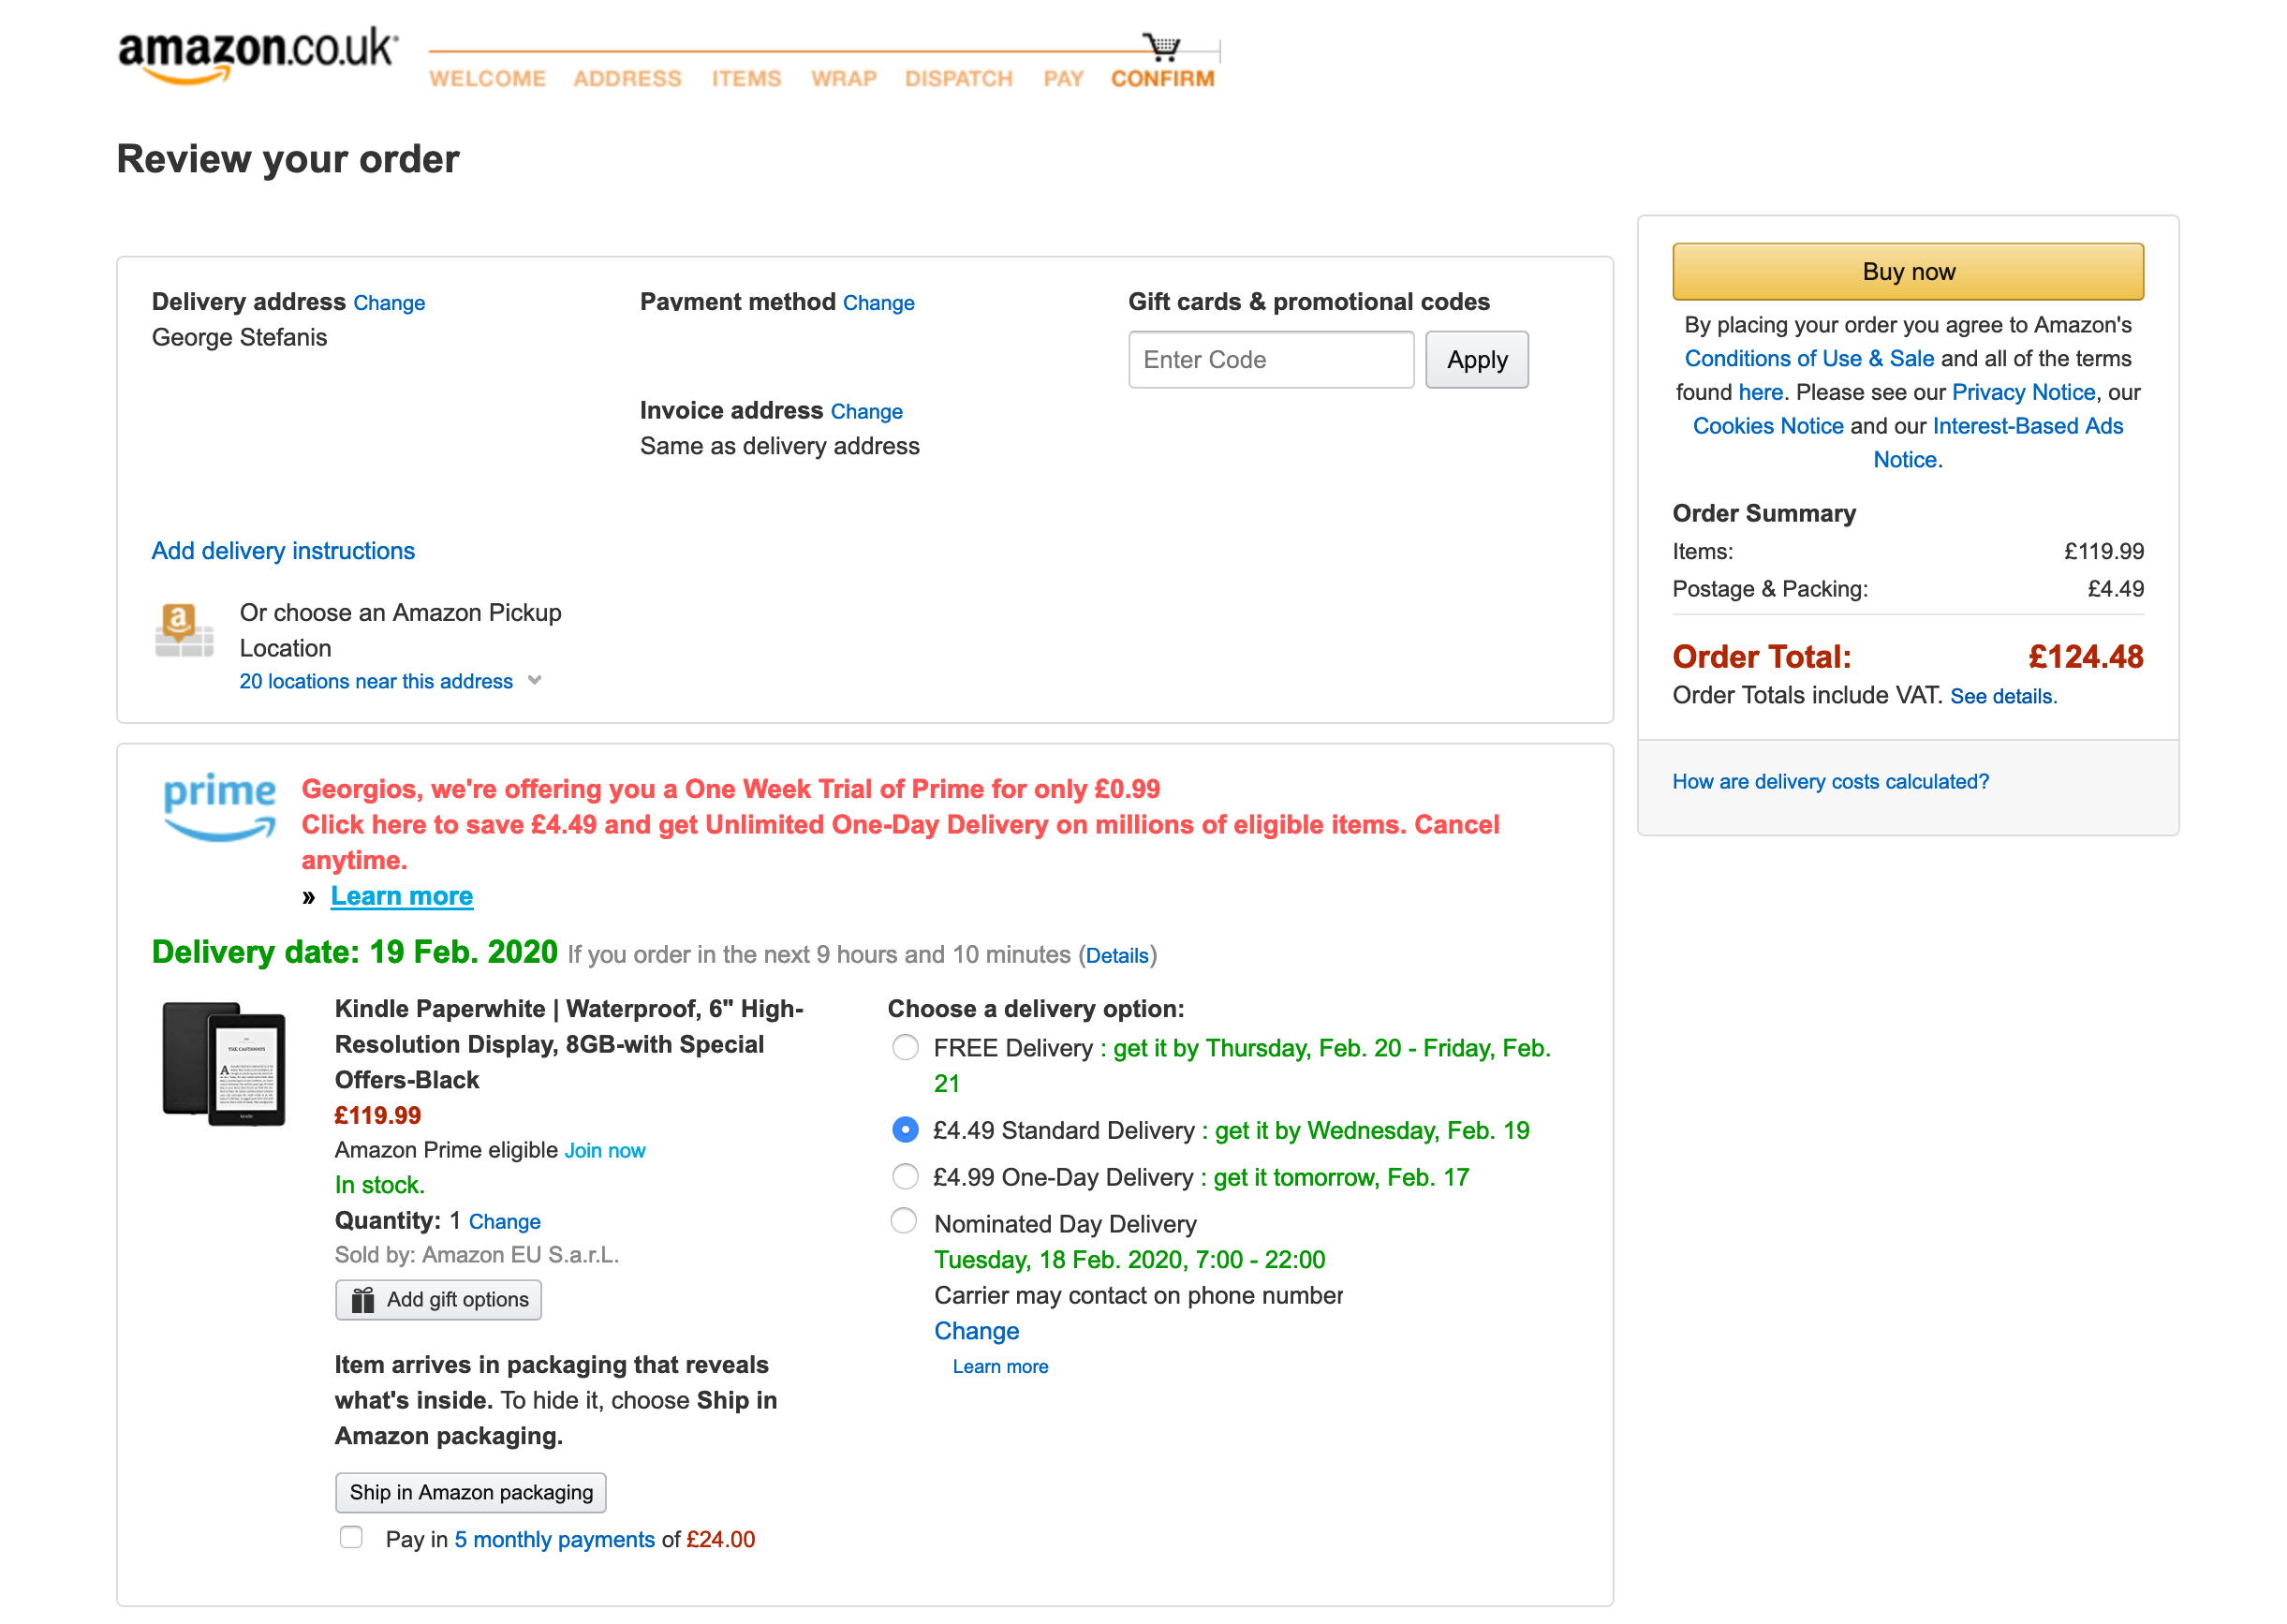Go to the ADDRESS checkout step
Viewport: 2287px width, 1624px height.
click(627, 78)
